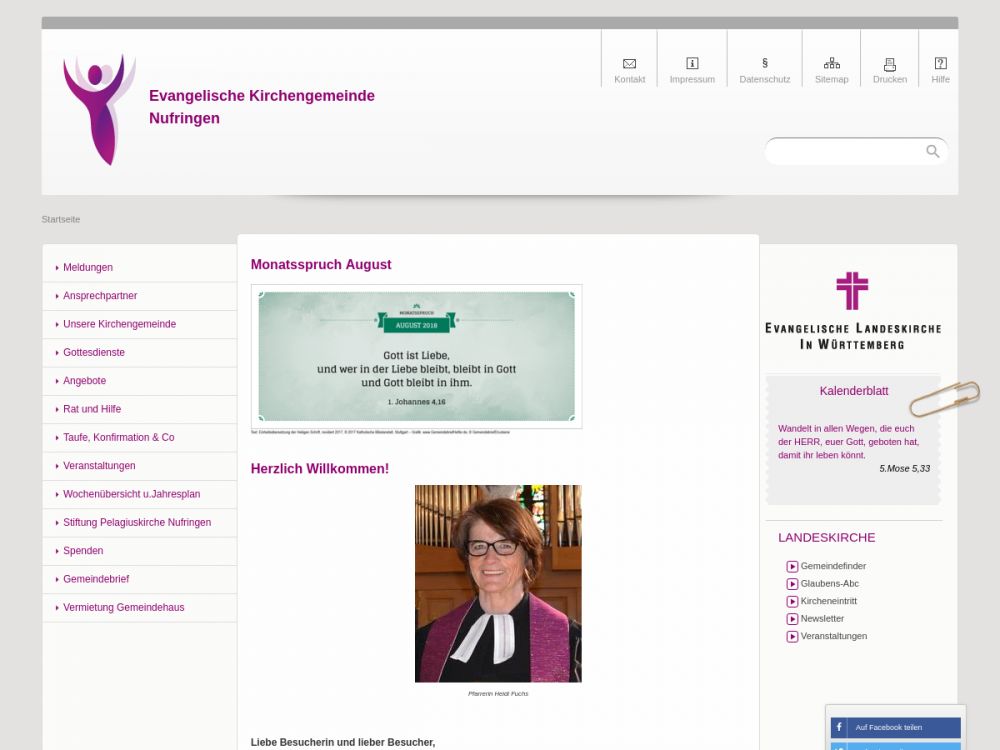Click the Kontakt envelope icon
1000x750 pixels.
click(629, 64)
